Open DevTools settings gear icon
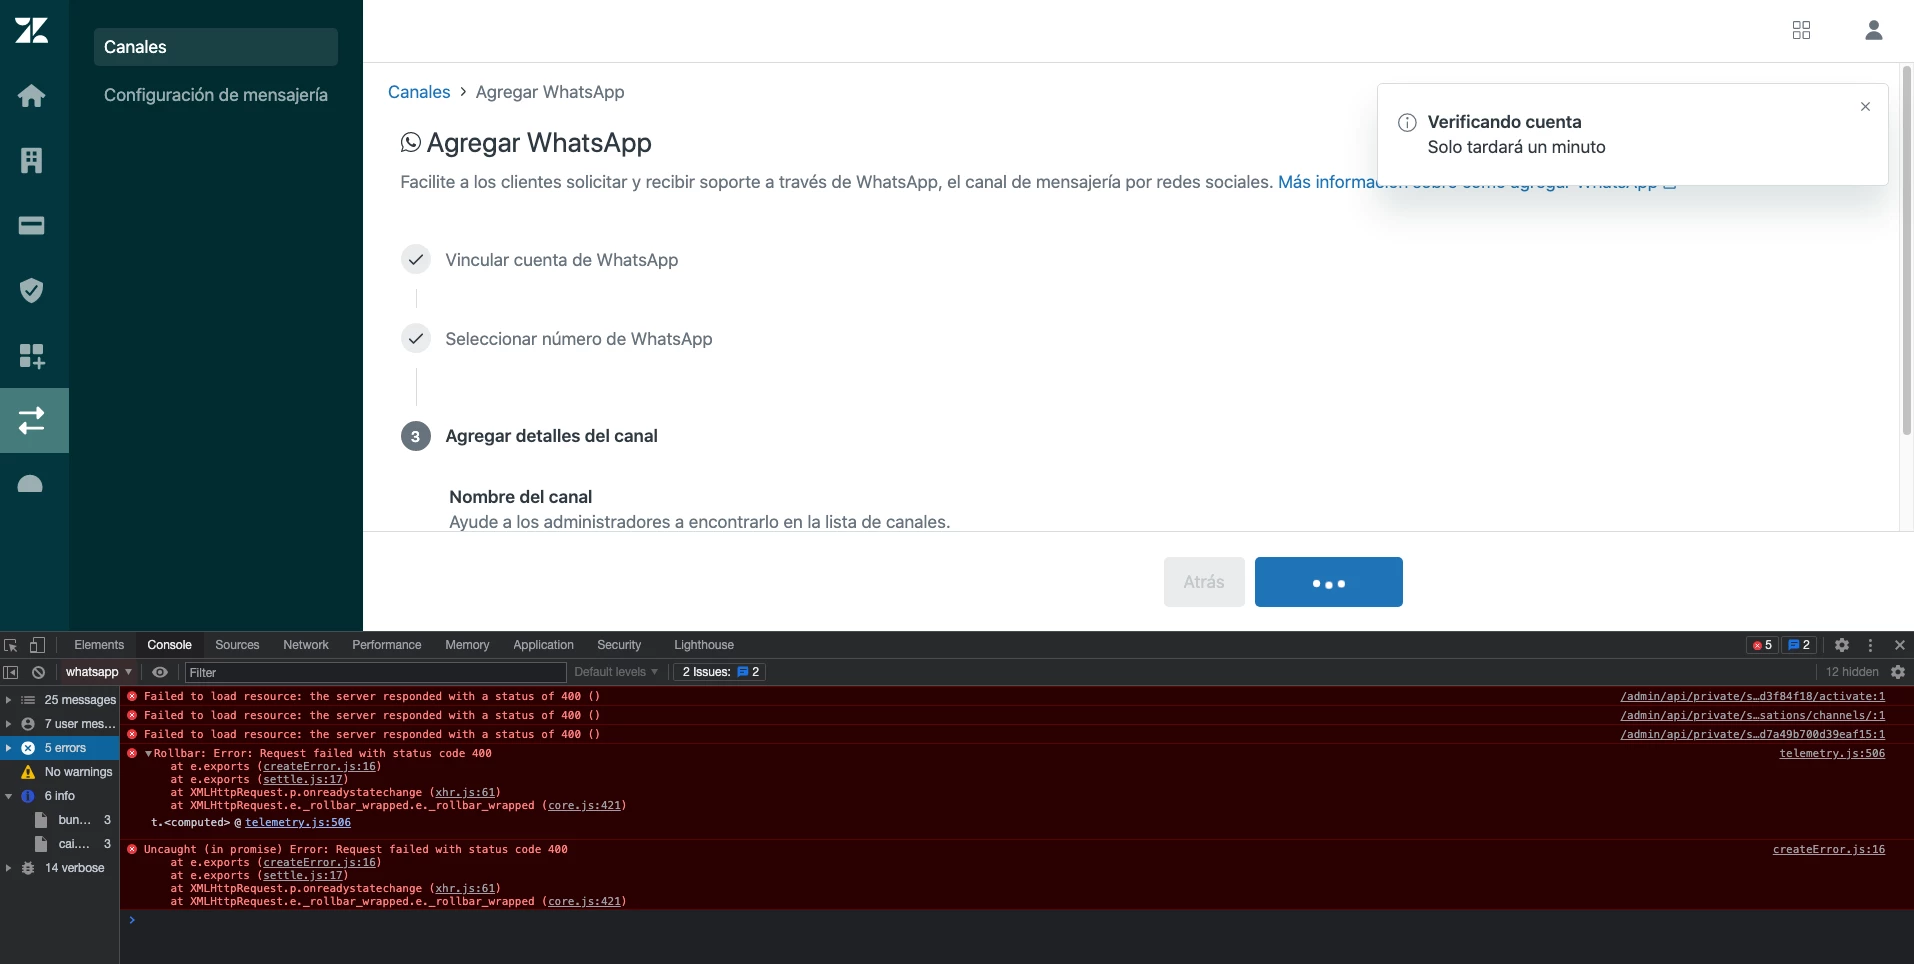The width and height of the screenshot is (1914, 964). click(x=1842, y=645)
